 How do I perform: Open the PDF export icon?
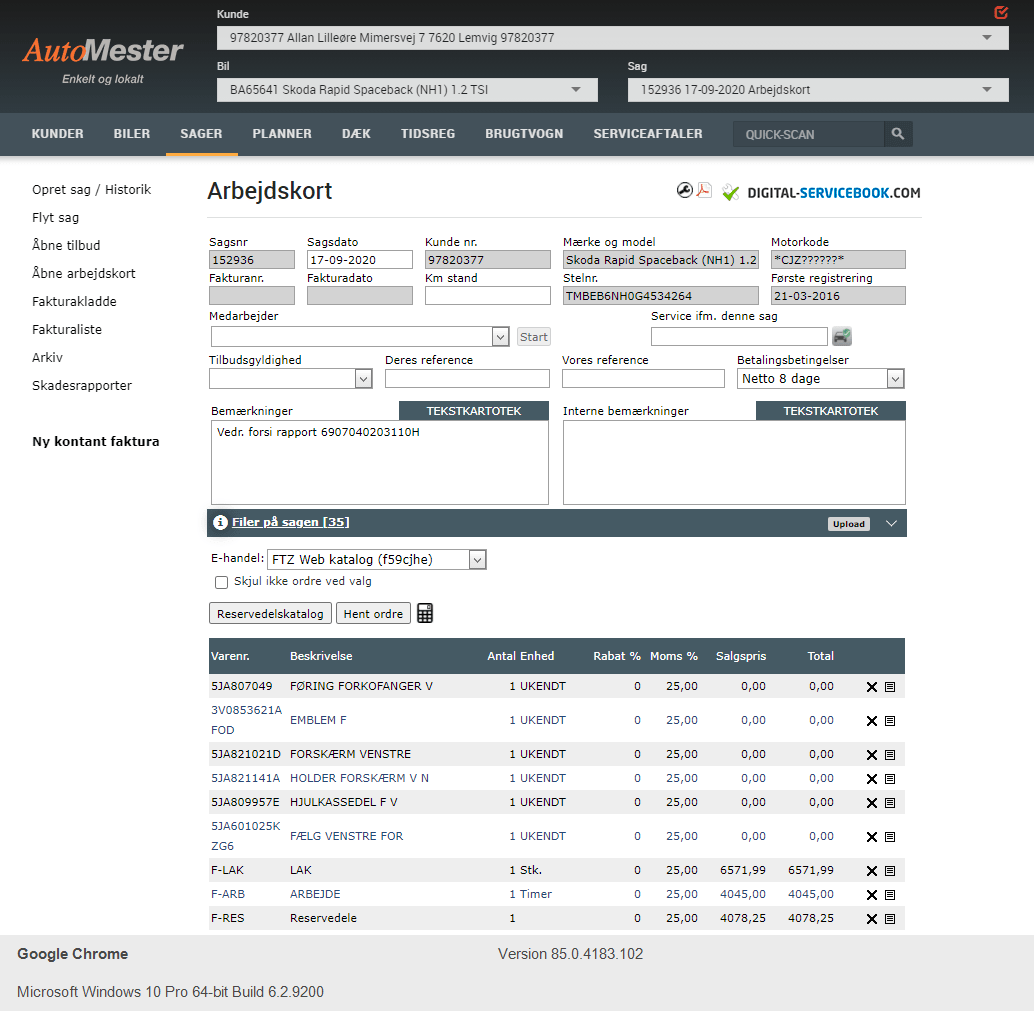pos(704,191)
